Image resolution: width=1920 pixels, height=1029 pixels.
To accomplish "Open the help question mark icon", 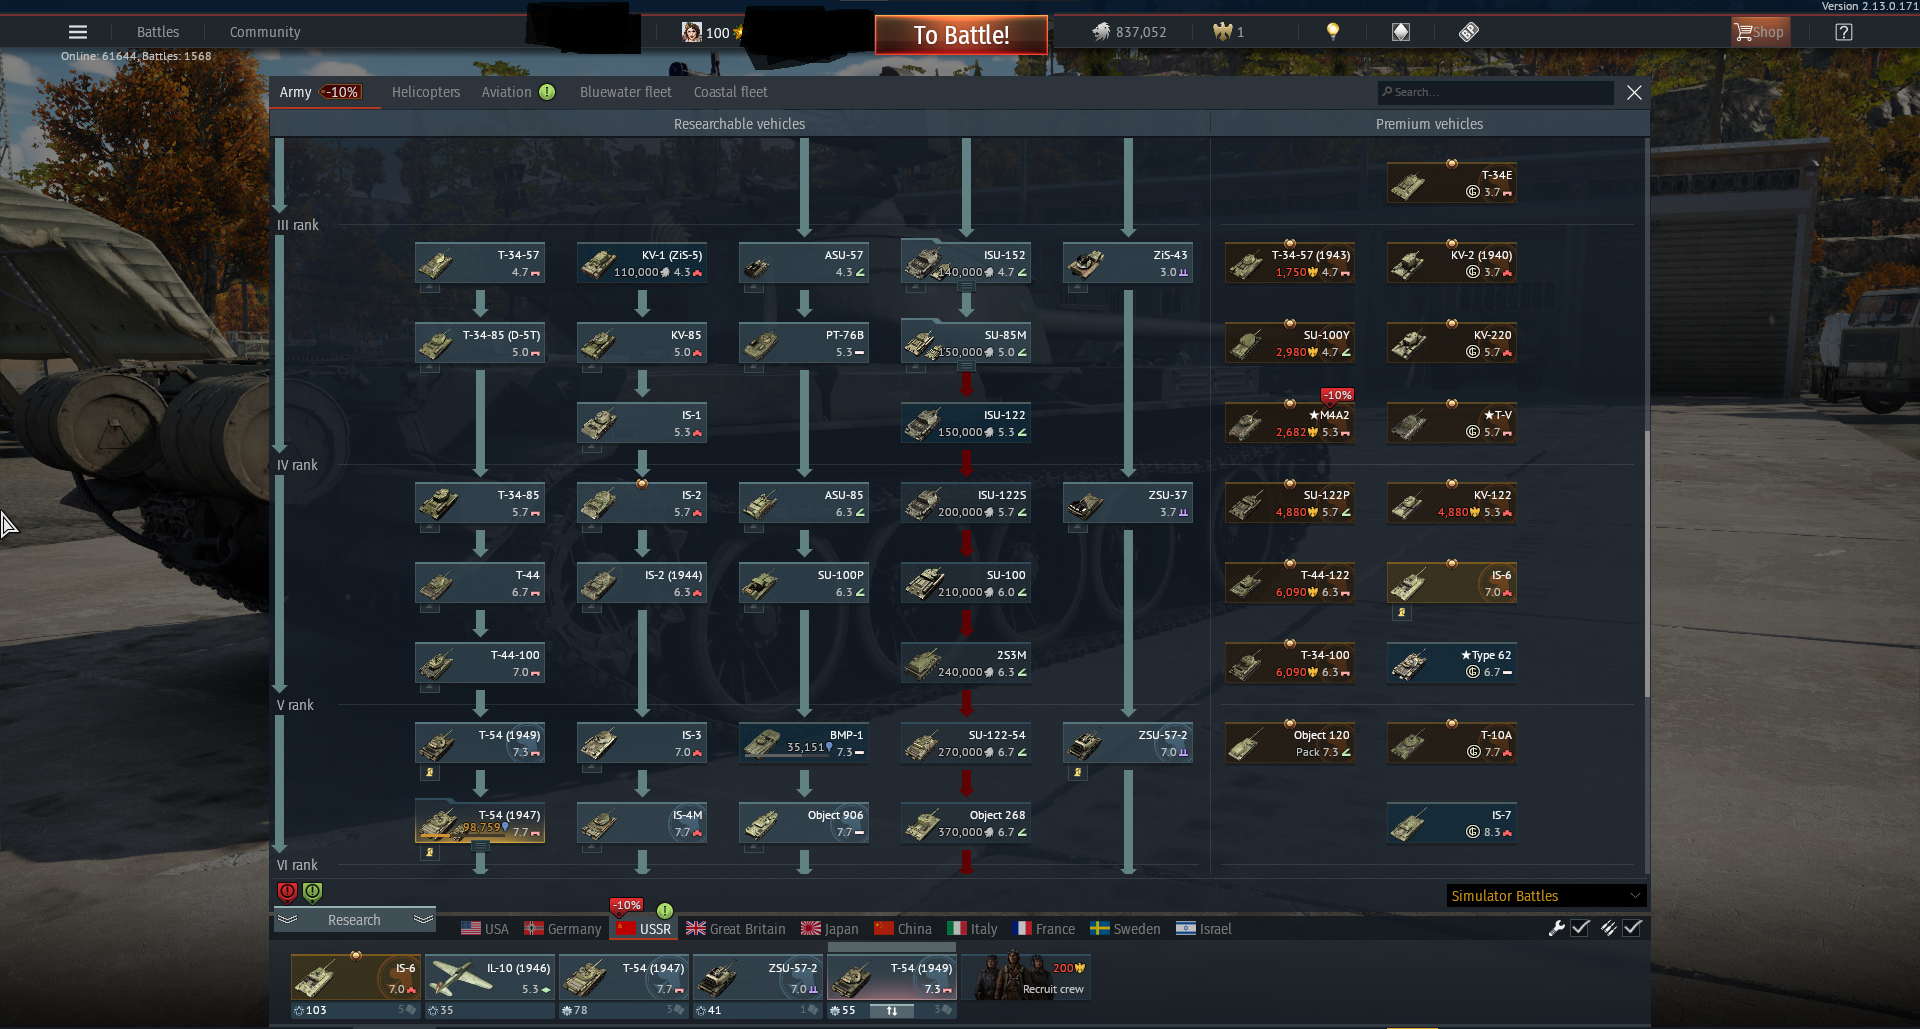I will click(1844, 32).
